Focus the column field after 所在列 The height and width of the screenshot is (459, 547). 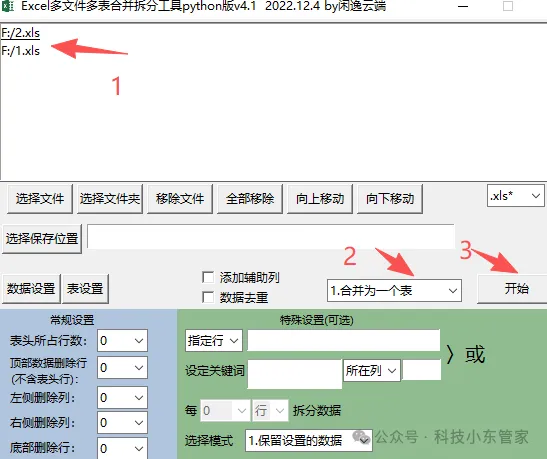(421, 370)
